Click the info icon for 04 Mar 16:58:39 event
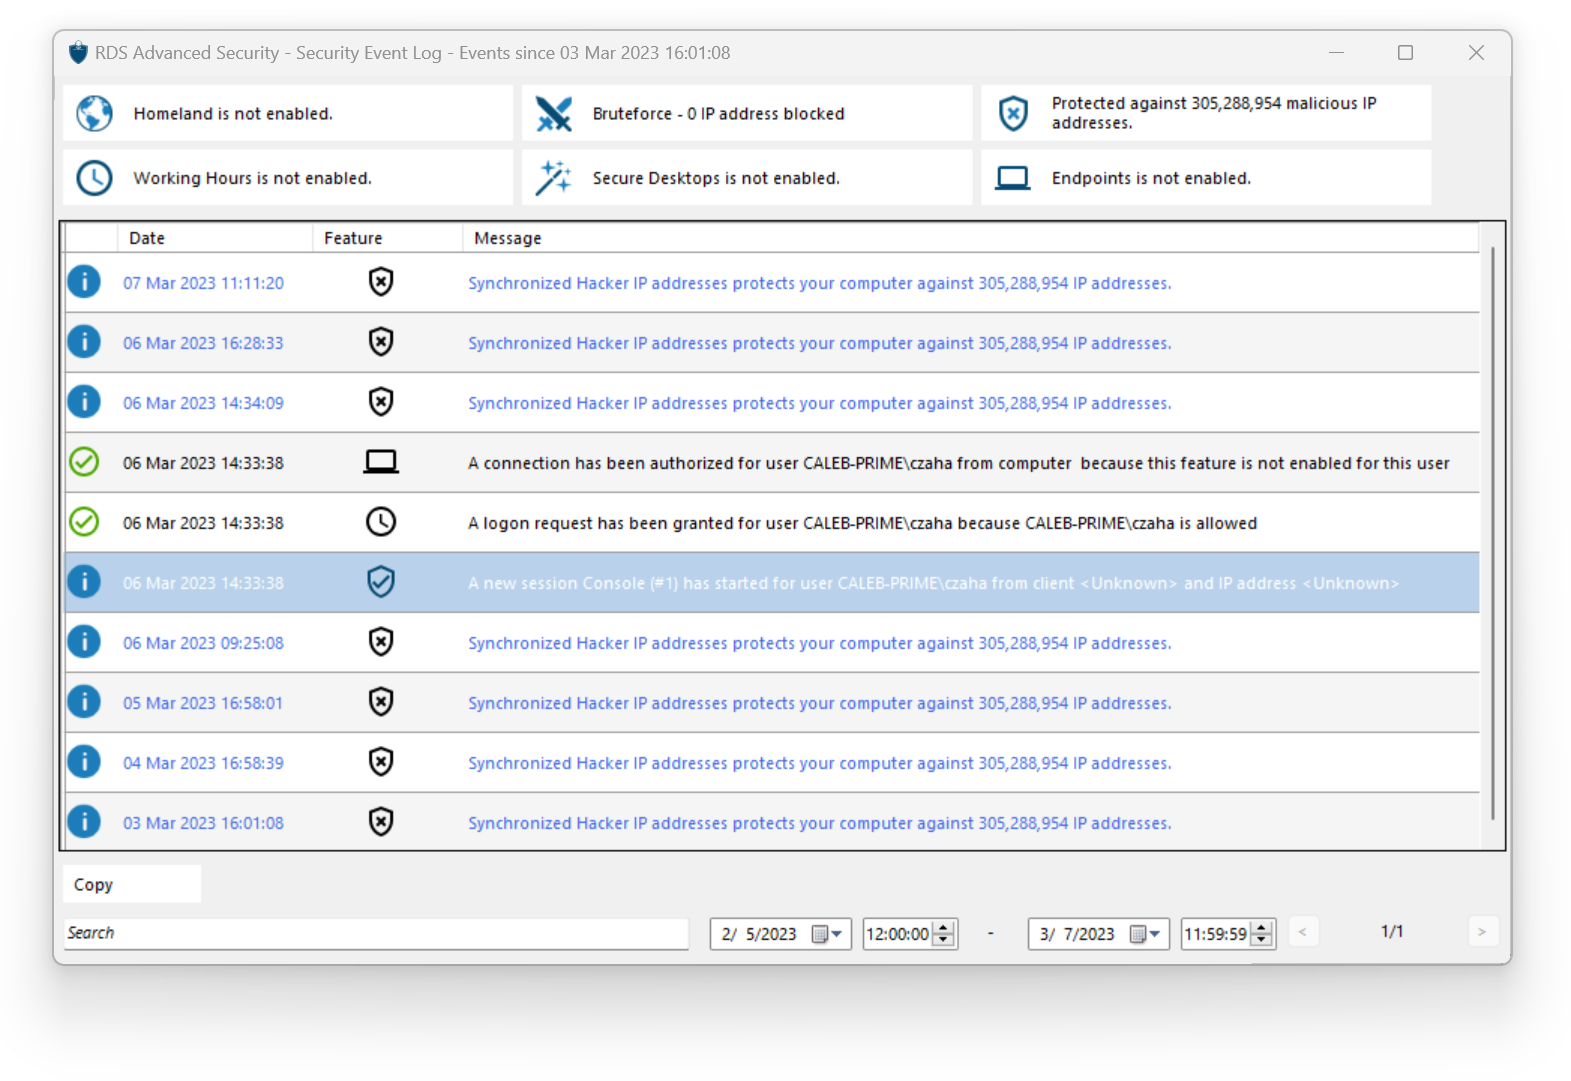1571x1081 pixels. coord(84,762)
